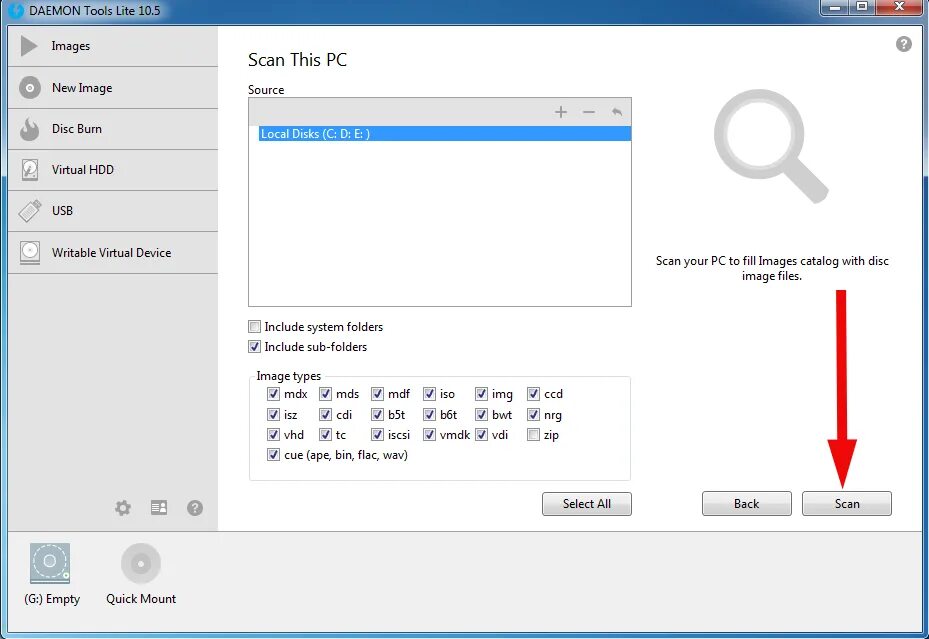Toggle the iscsi image type checkbox

(377, 435)
